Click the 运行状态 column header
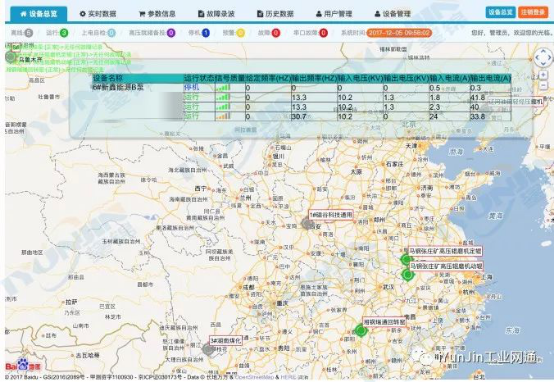The image size is (554, 382). click(x=199, y=78)
